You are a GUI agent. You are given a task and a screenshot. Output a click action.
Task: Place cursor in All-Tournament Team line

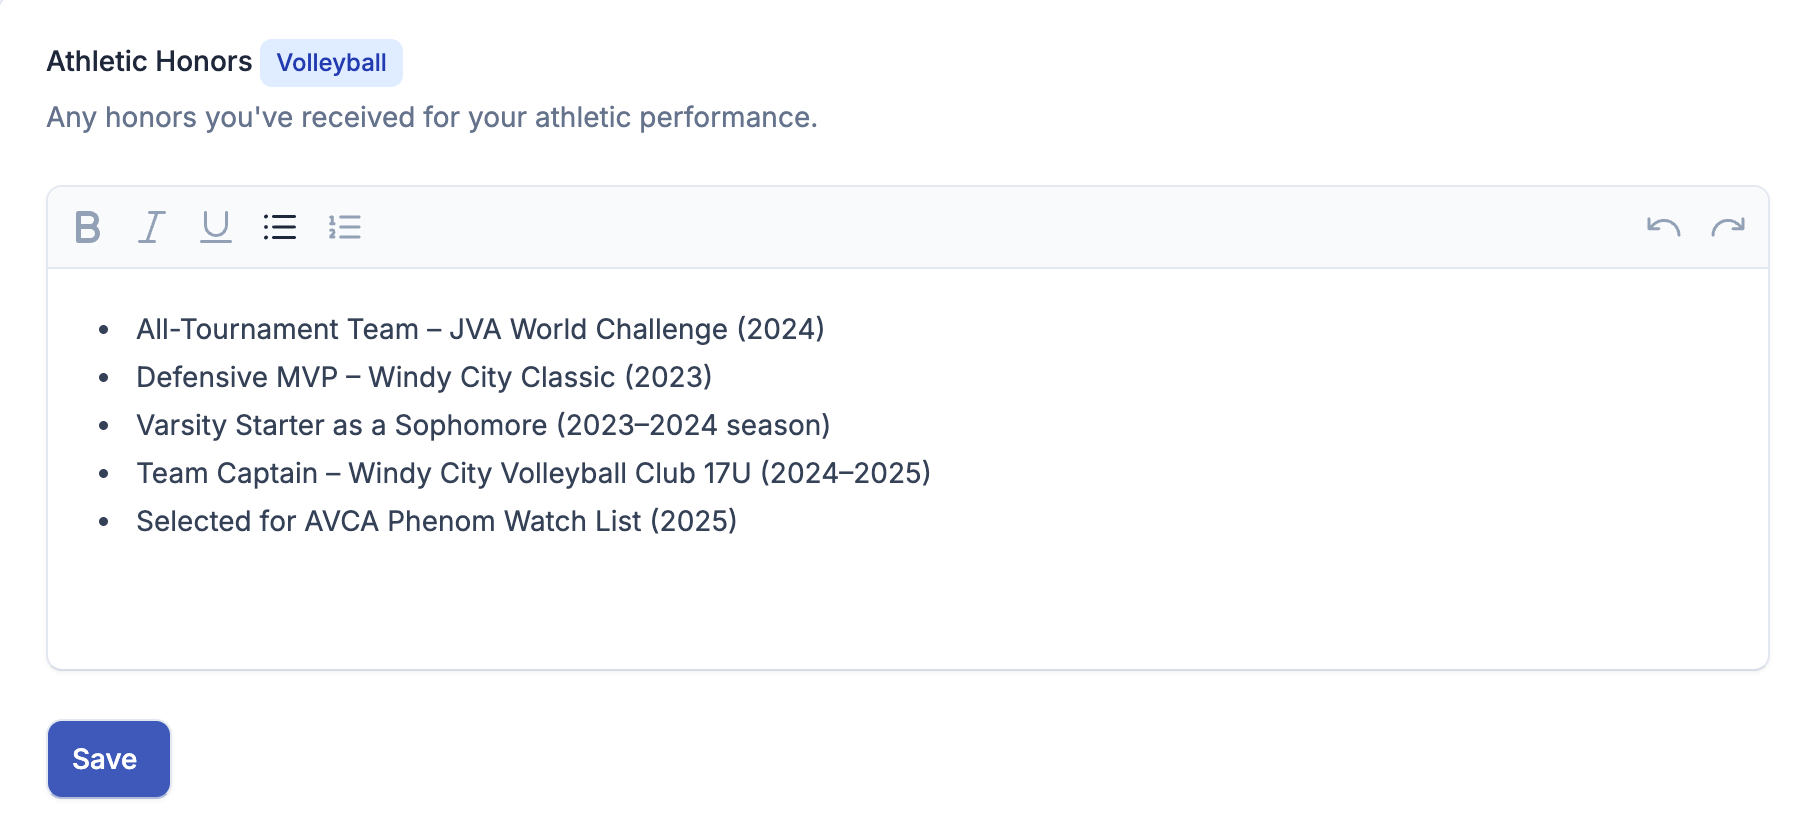point(480,329)
